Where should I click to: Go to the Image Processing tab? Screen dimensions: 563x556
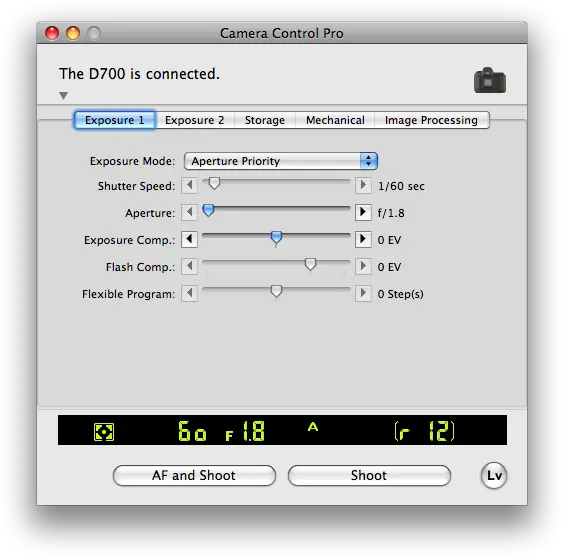click(432, 120)
